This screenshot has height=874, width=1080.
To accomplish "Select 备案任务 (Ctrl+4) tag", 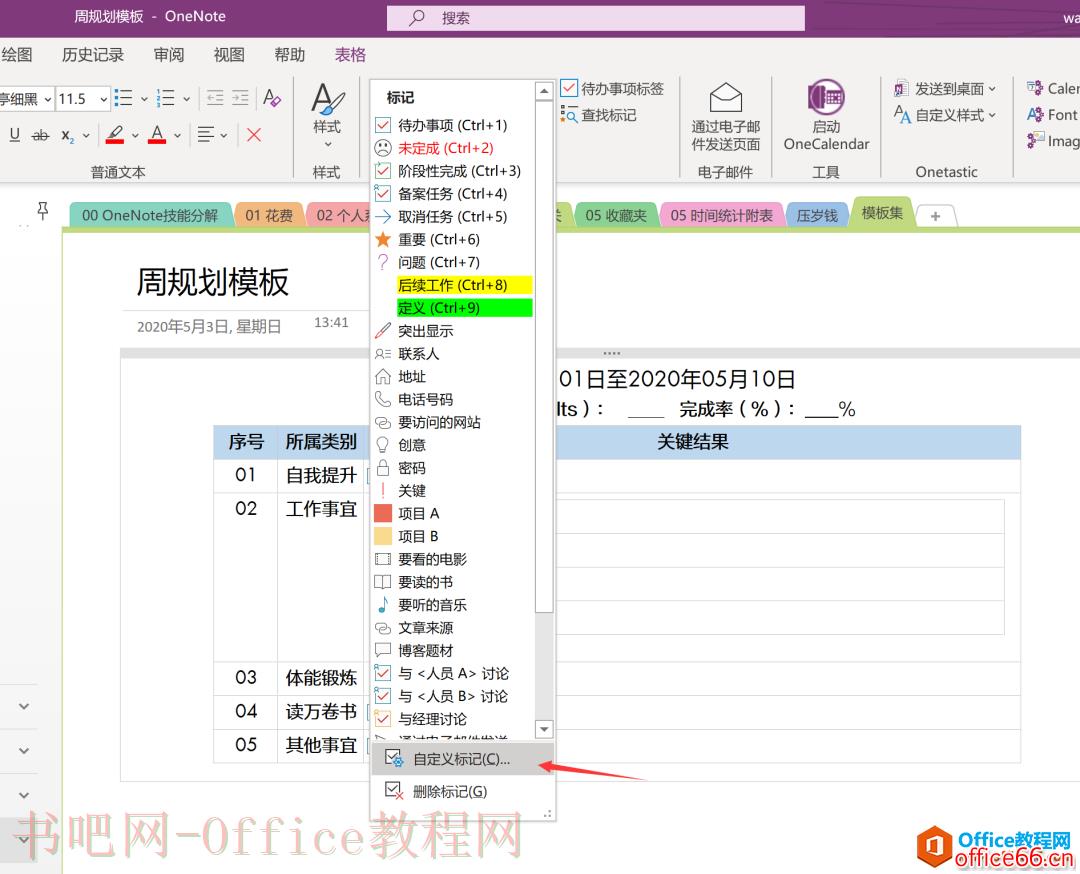I will click(x=453, y=194).
